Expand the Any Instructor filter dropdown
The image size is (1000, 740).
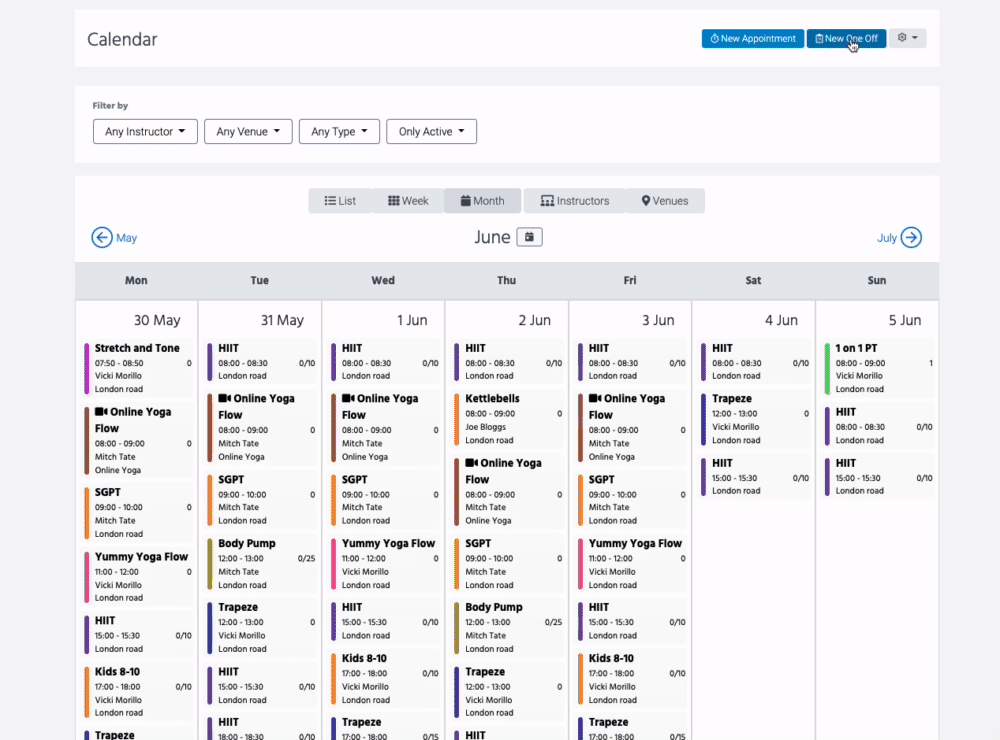145,131
